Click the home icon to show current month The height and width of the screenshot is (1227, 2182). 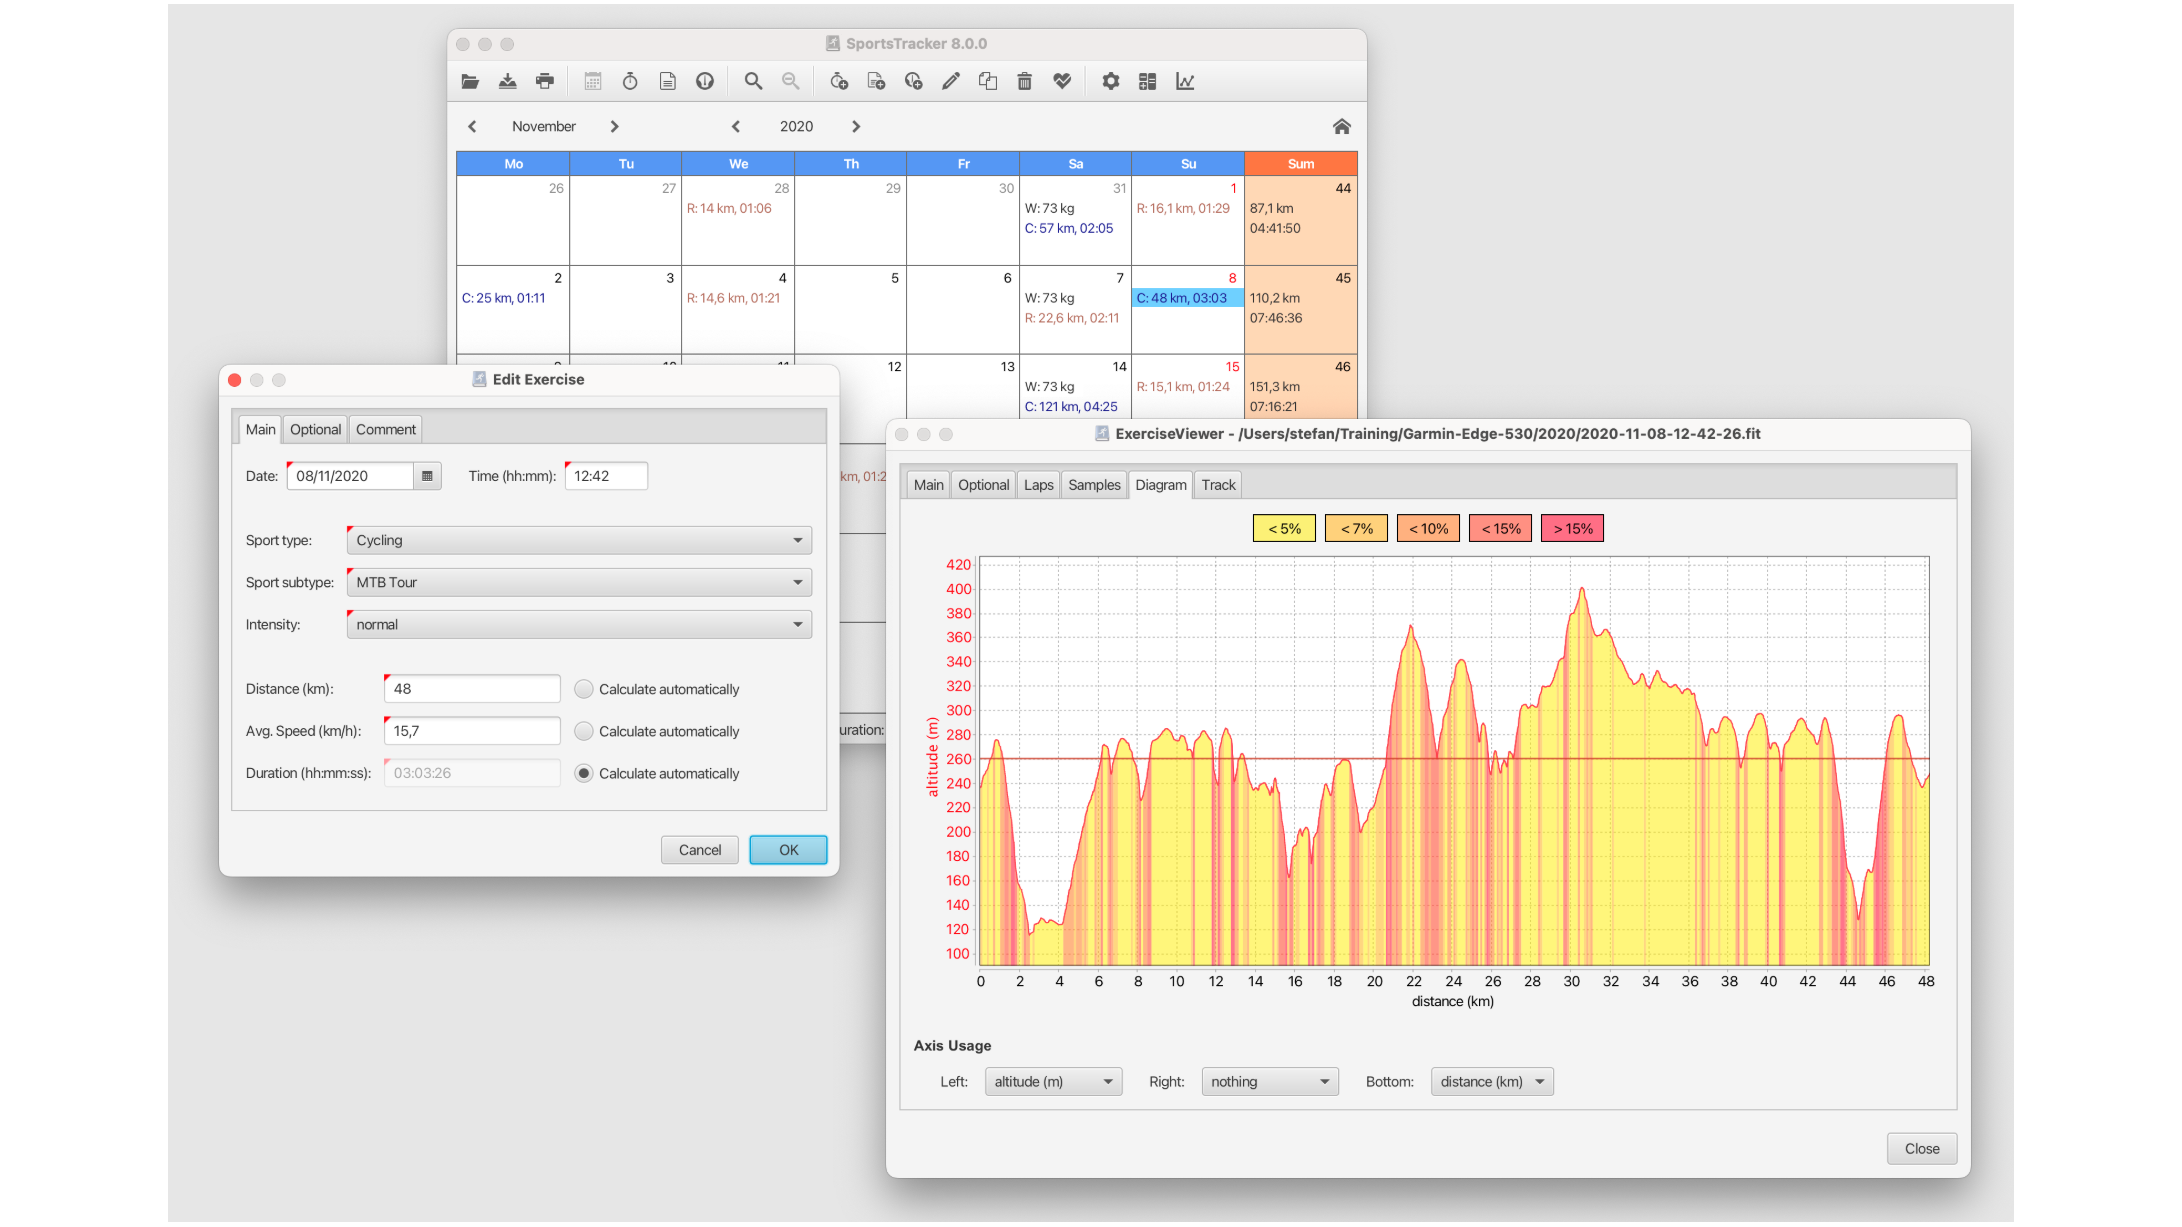coord(1342,126)
